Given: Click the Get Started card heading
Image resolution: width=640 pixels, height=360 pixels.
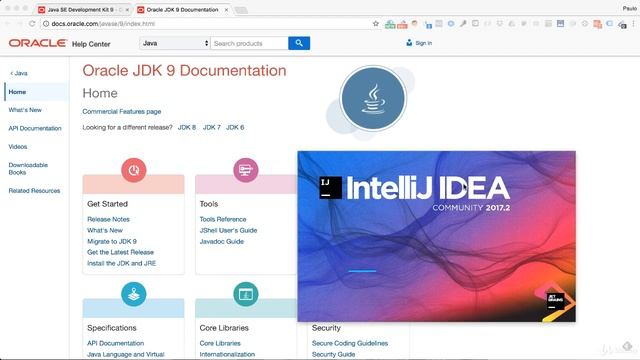Looking at the screenshot, I should (x=107, y=204).
